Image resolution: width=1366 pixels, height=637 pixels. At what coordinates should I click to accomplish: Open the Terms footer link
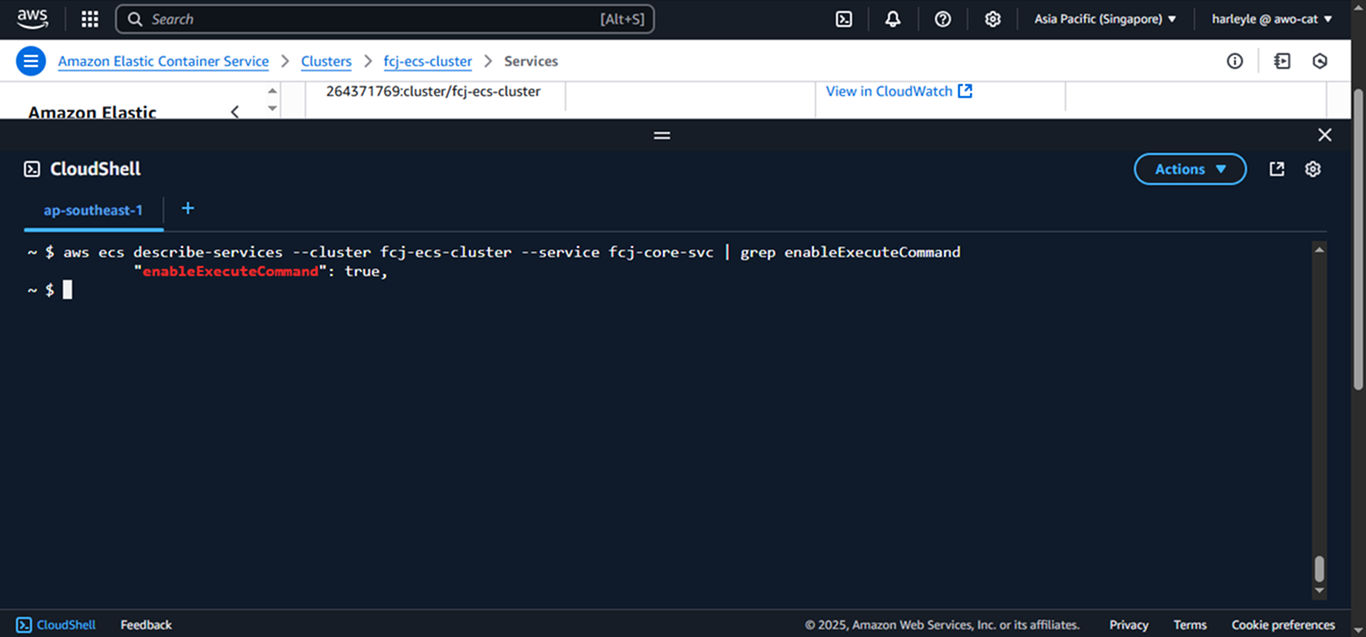[x=1190, y=625]
